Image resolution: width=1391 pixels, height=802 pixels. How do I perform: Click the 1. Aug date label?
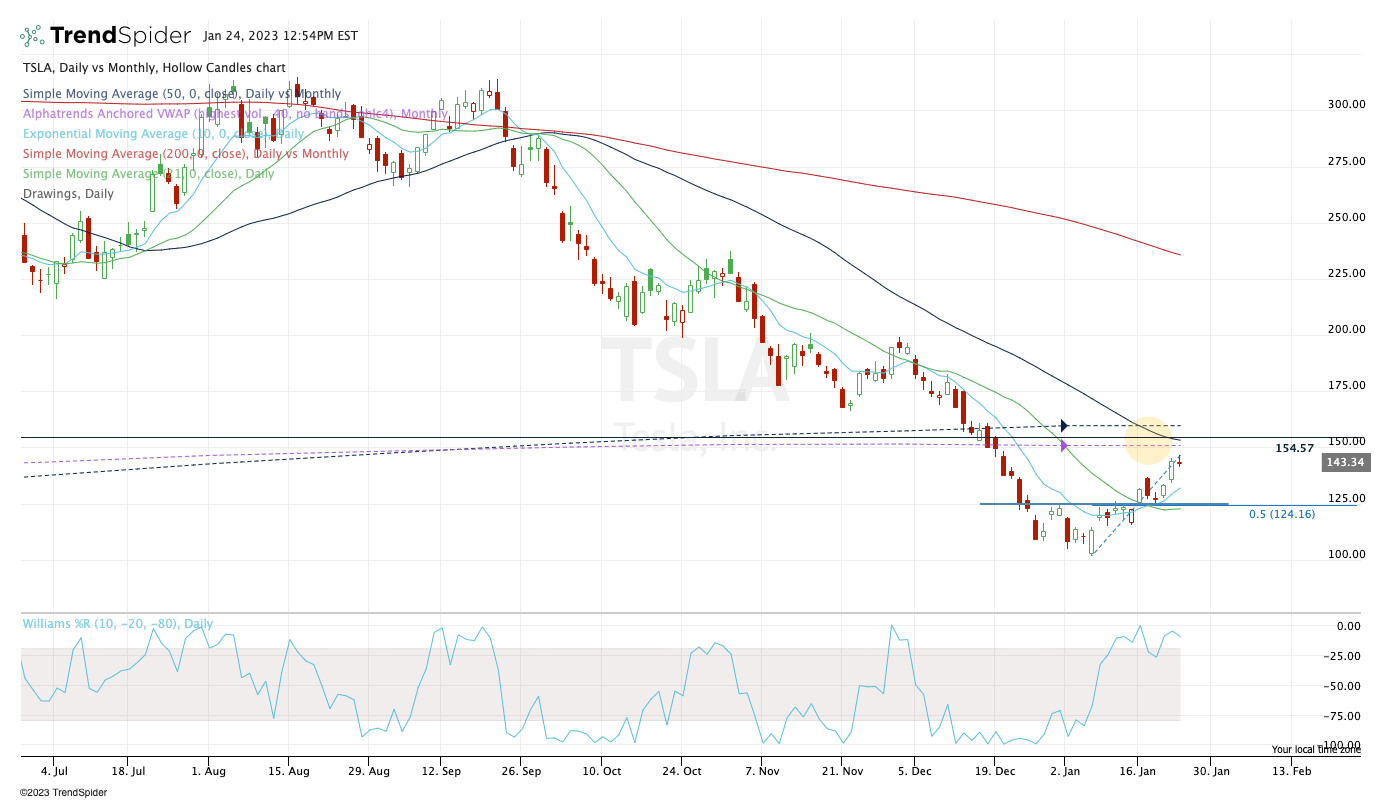click(207, 771)
